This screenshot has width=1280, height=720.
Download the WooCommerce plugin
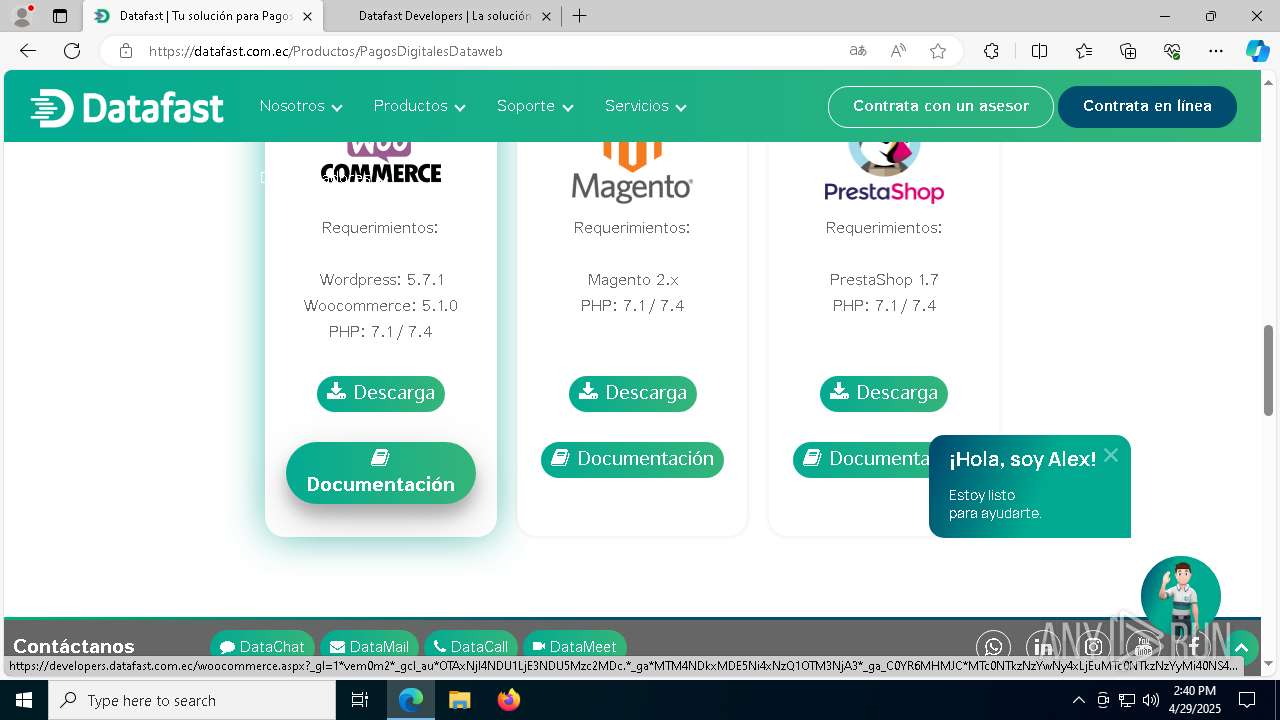point(381,393)
